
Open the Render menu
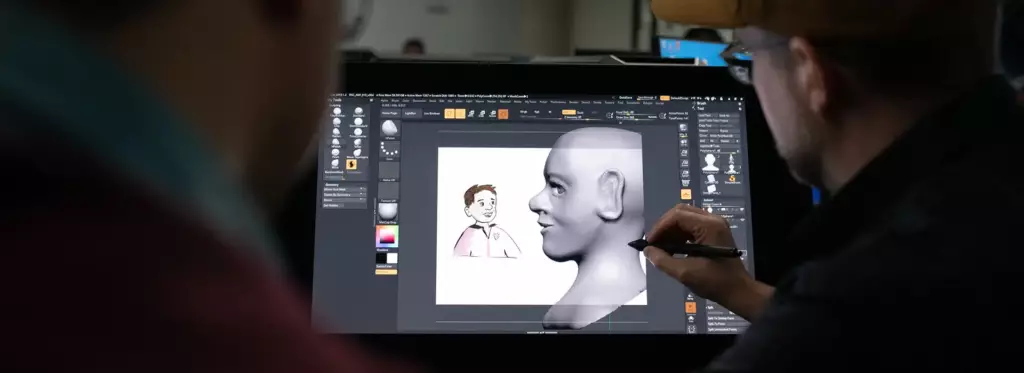point(573,103)
